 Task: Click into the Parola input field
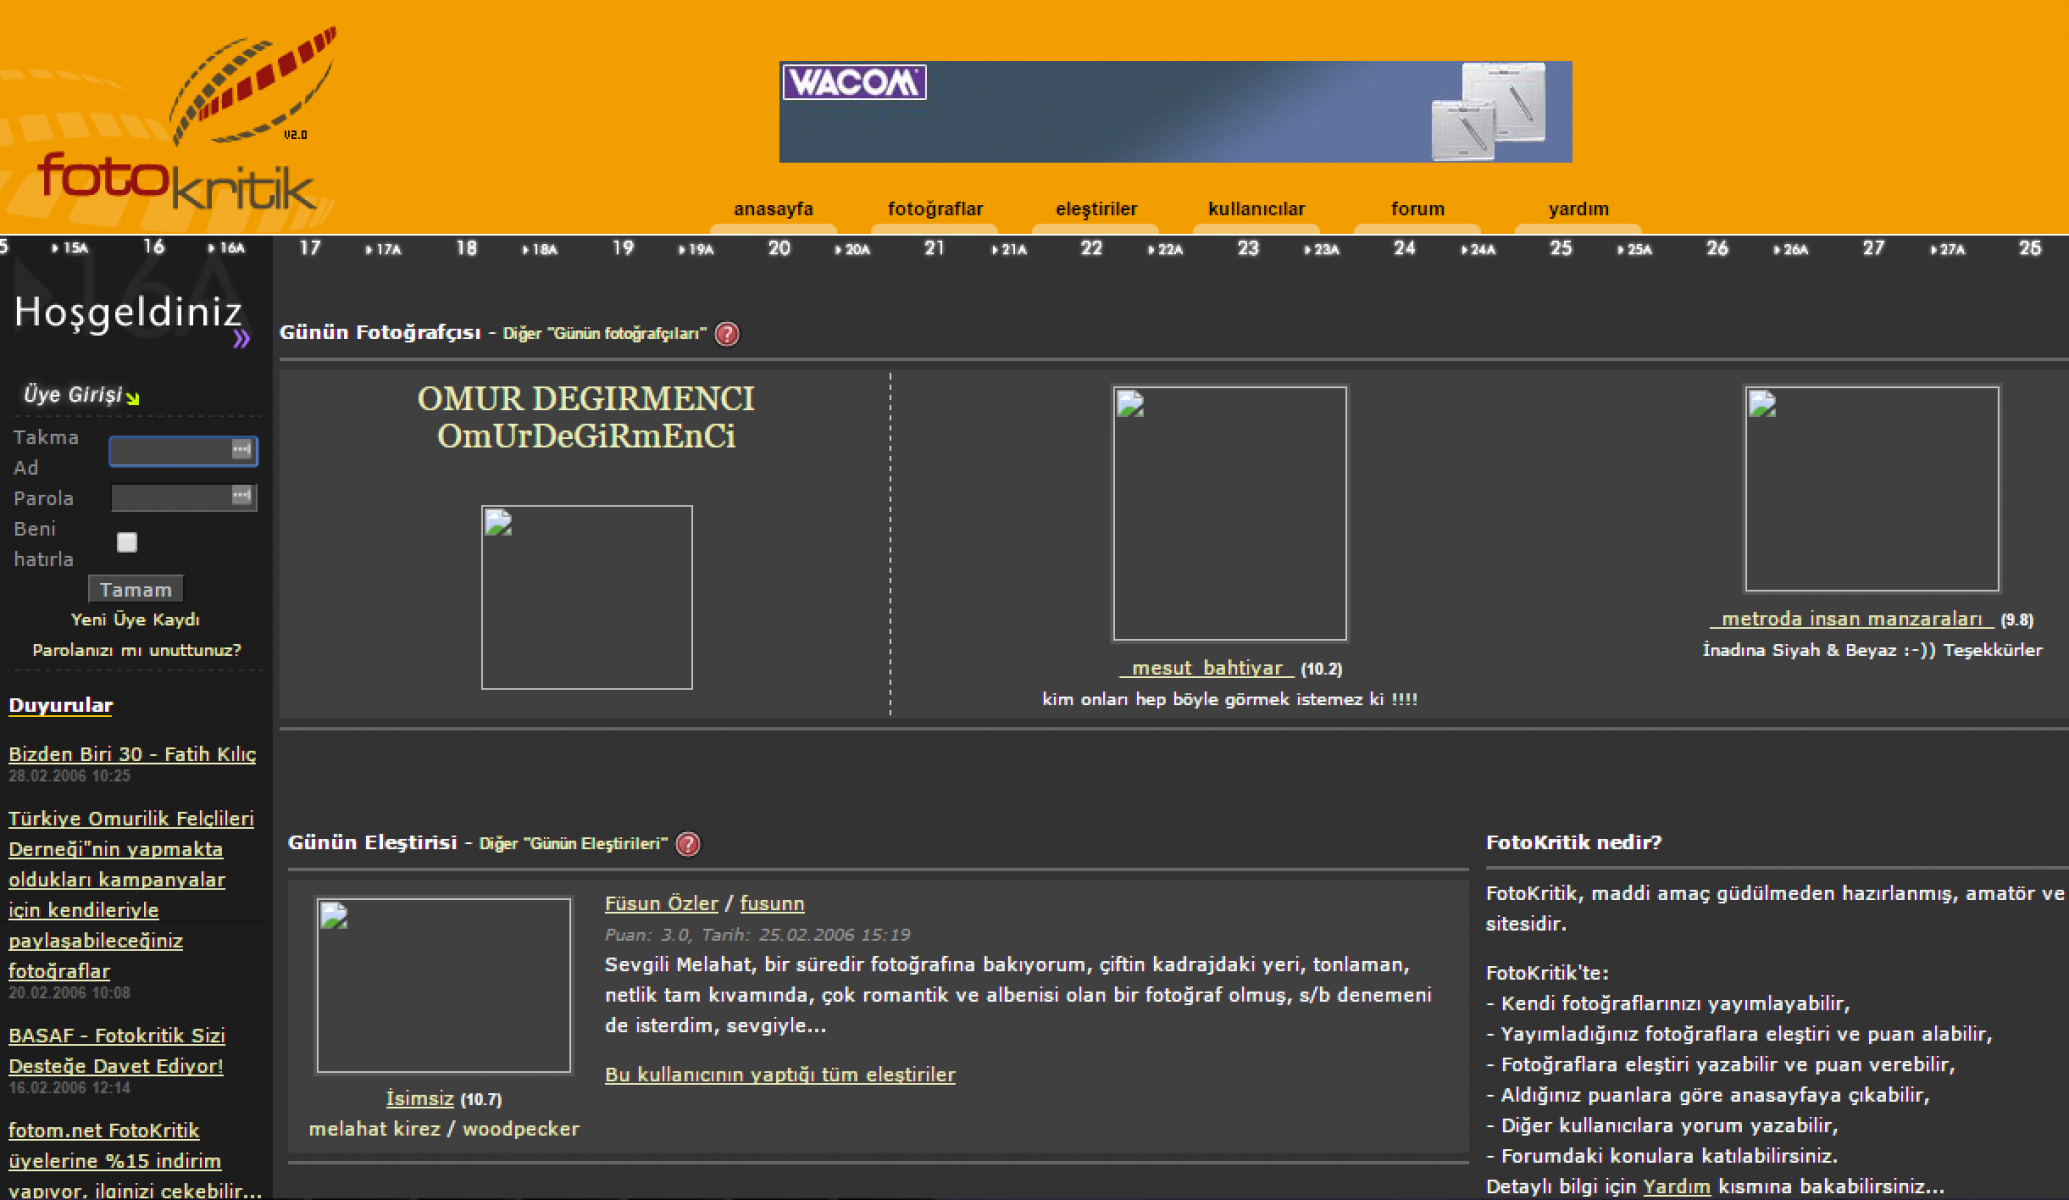pos(170,497)
